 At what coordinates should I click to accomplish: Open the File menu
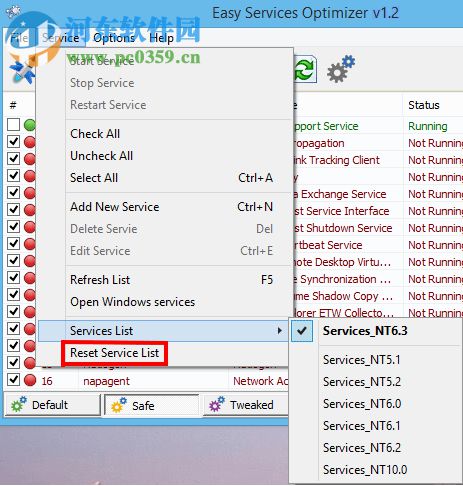19,38
